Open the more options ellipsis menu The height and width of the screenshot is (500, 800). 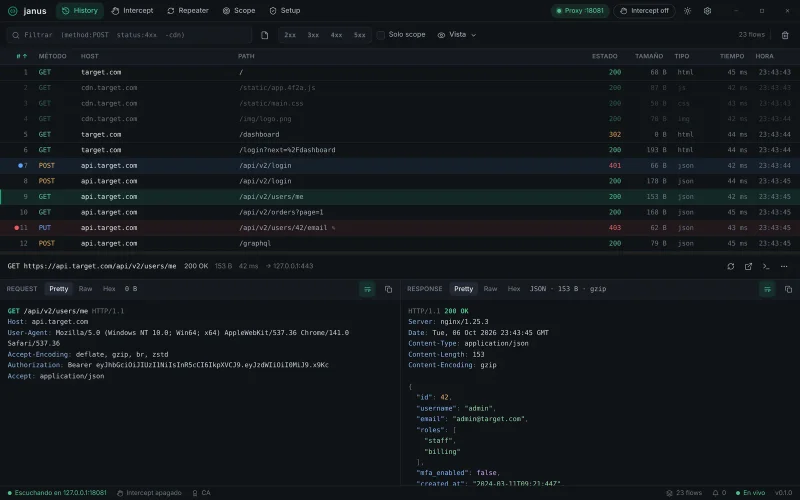click(x=784, y=266)
